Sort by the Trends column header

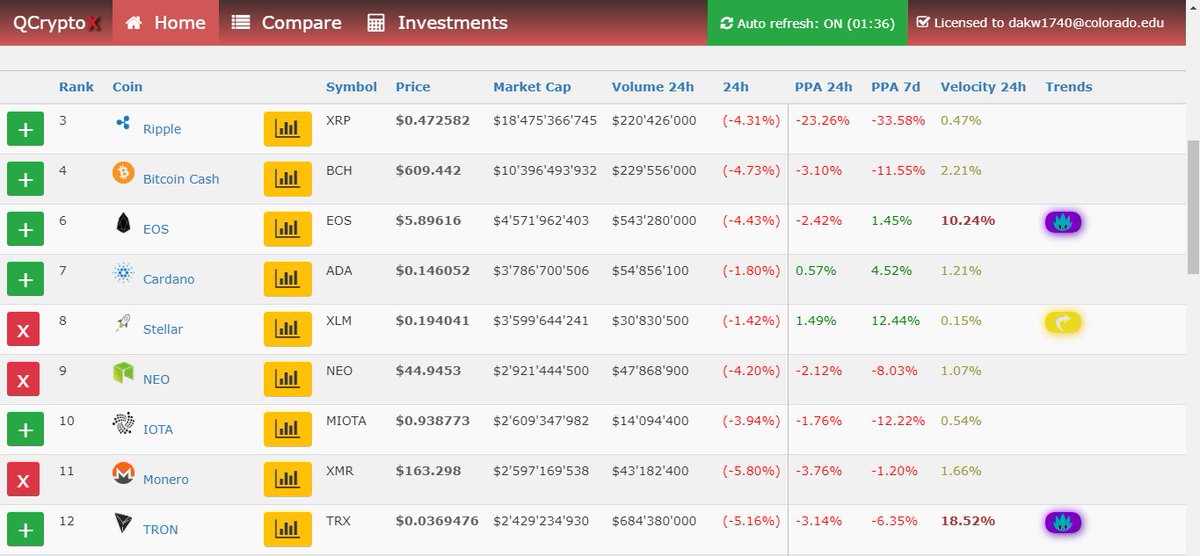1069,87
